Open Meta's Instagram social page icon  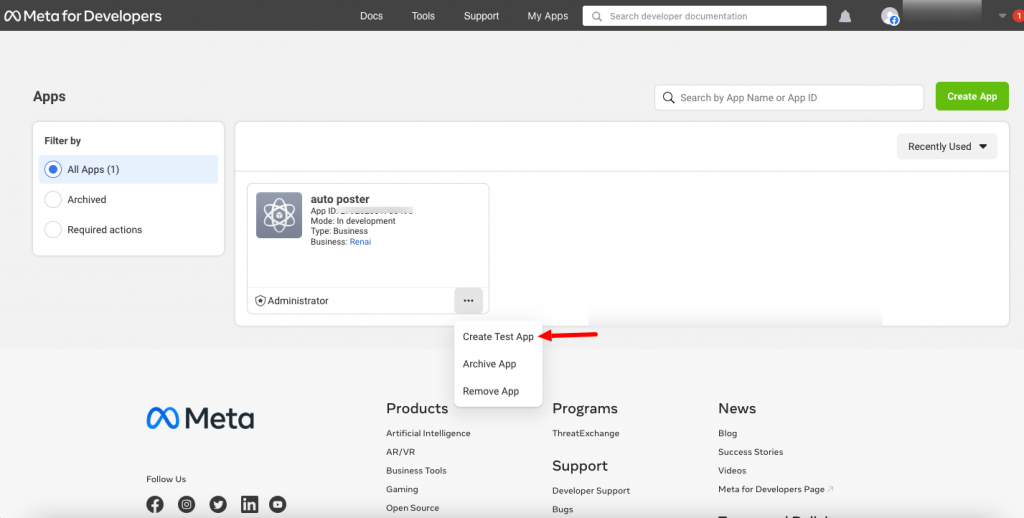coord(186,504)
